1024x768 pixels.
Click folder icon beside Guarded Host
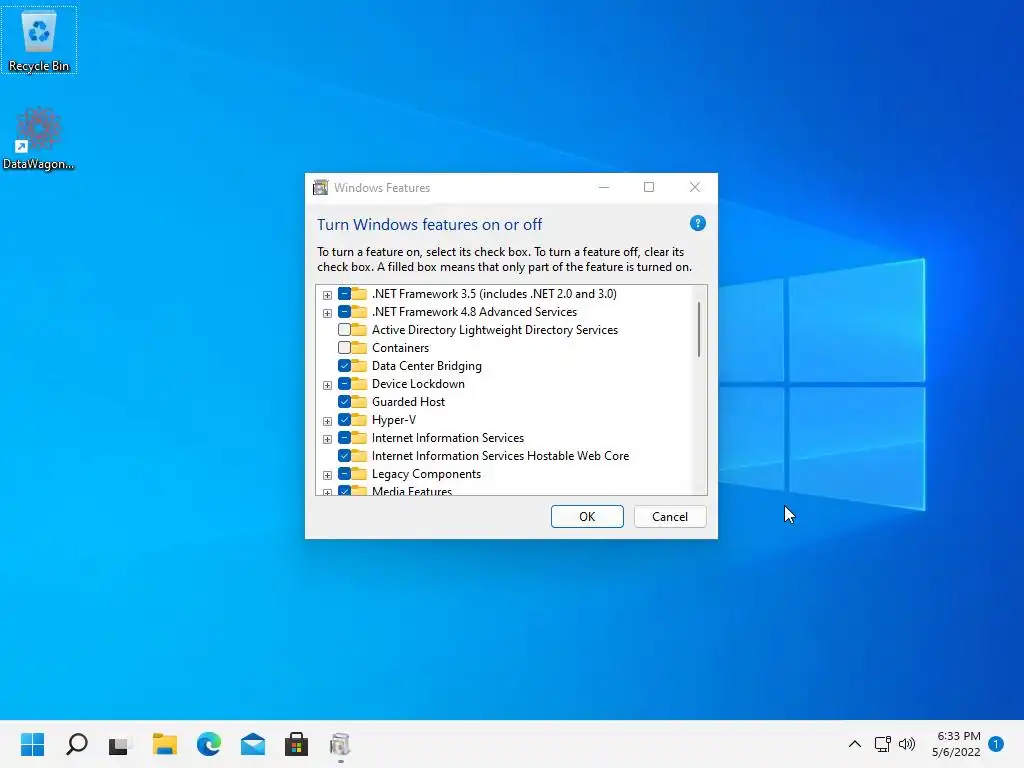point(359,402)
